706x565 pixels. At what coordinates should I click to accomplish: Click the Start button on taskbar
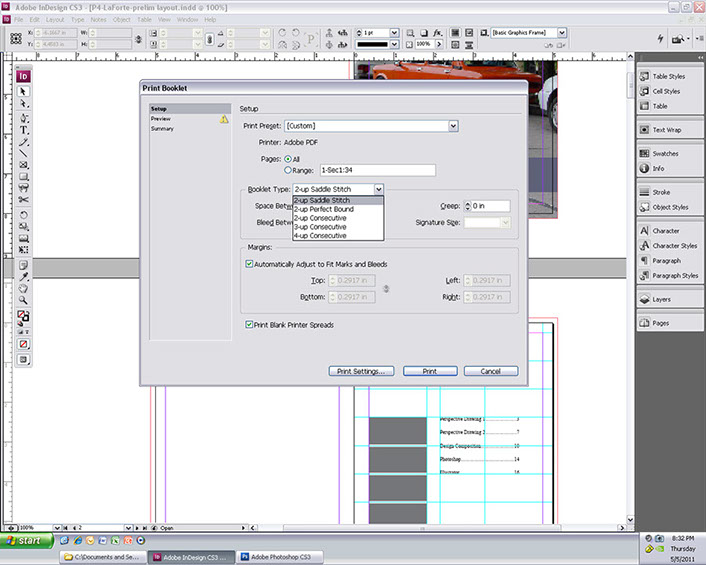[x=27, y=541]
